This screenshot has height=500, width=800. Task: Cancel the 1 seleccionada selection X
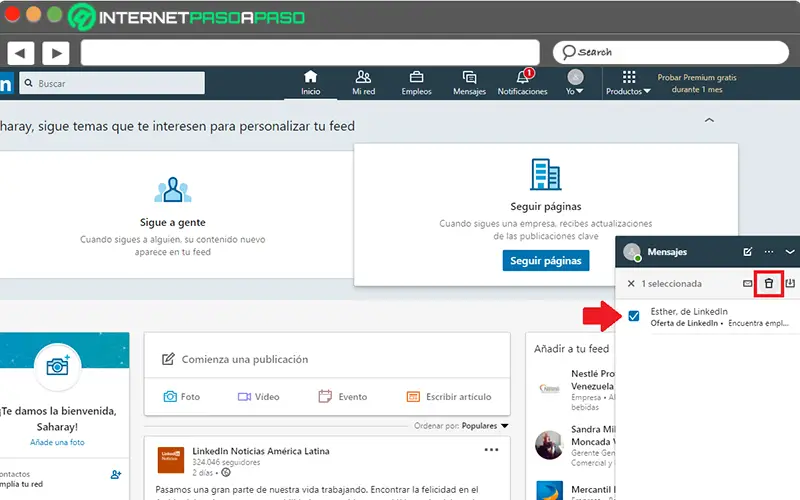[631, 284]
